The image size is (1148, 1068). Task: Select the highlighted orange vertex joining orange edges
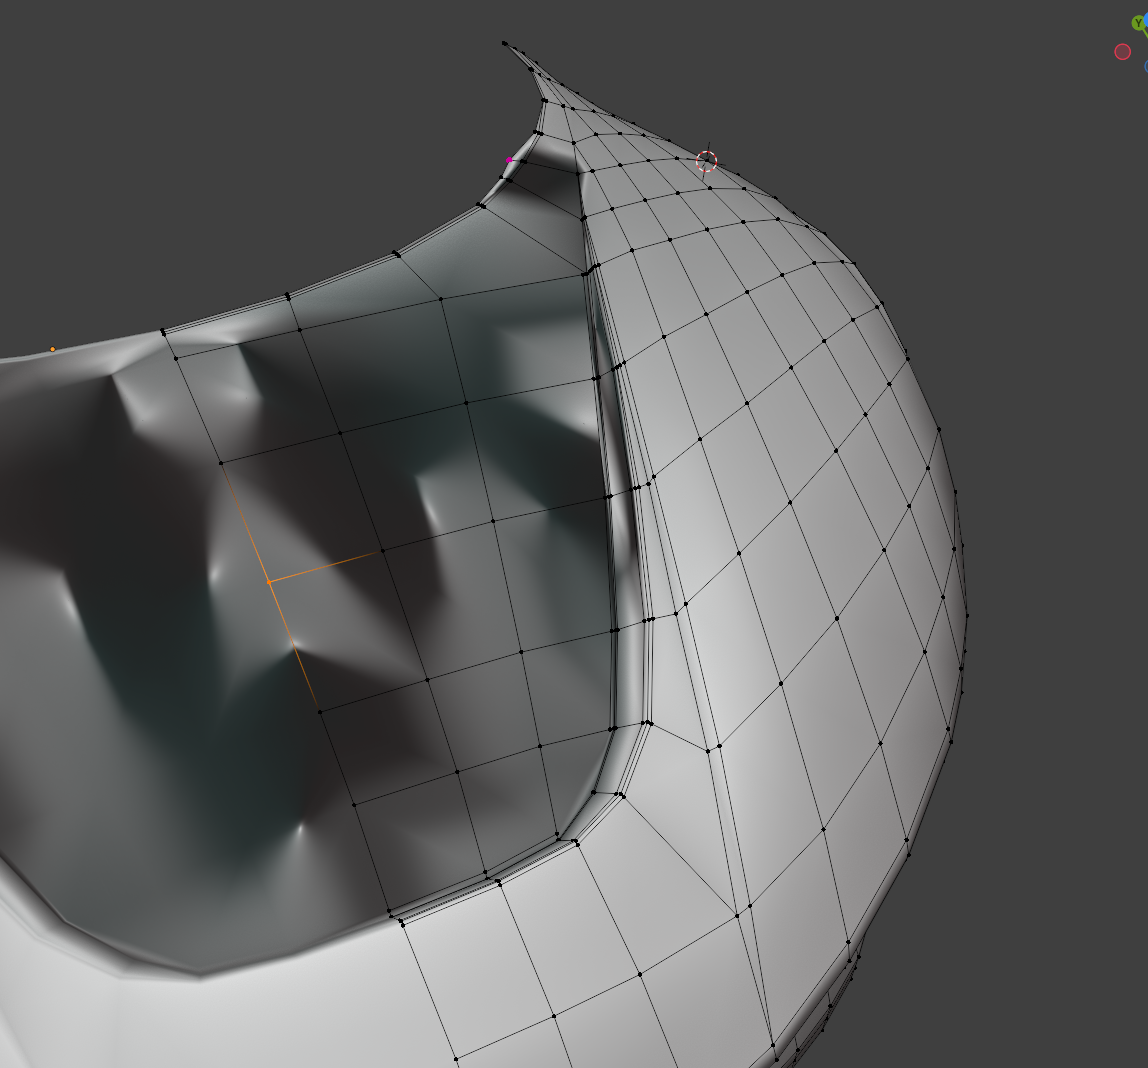268,581
